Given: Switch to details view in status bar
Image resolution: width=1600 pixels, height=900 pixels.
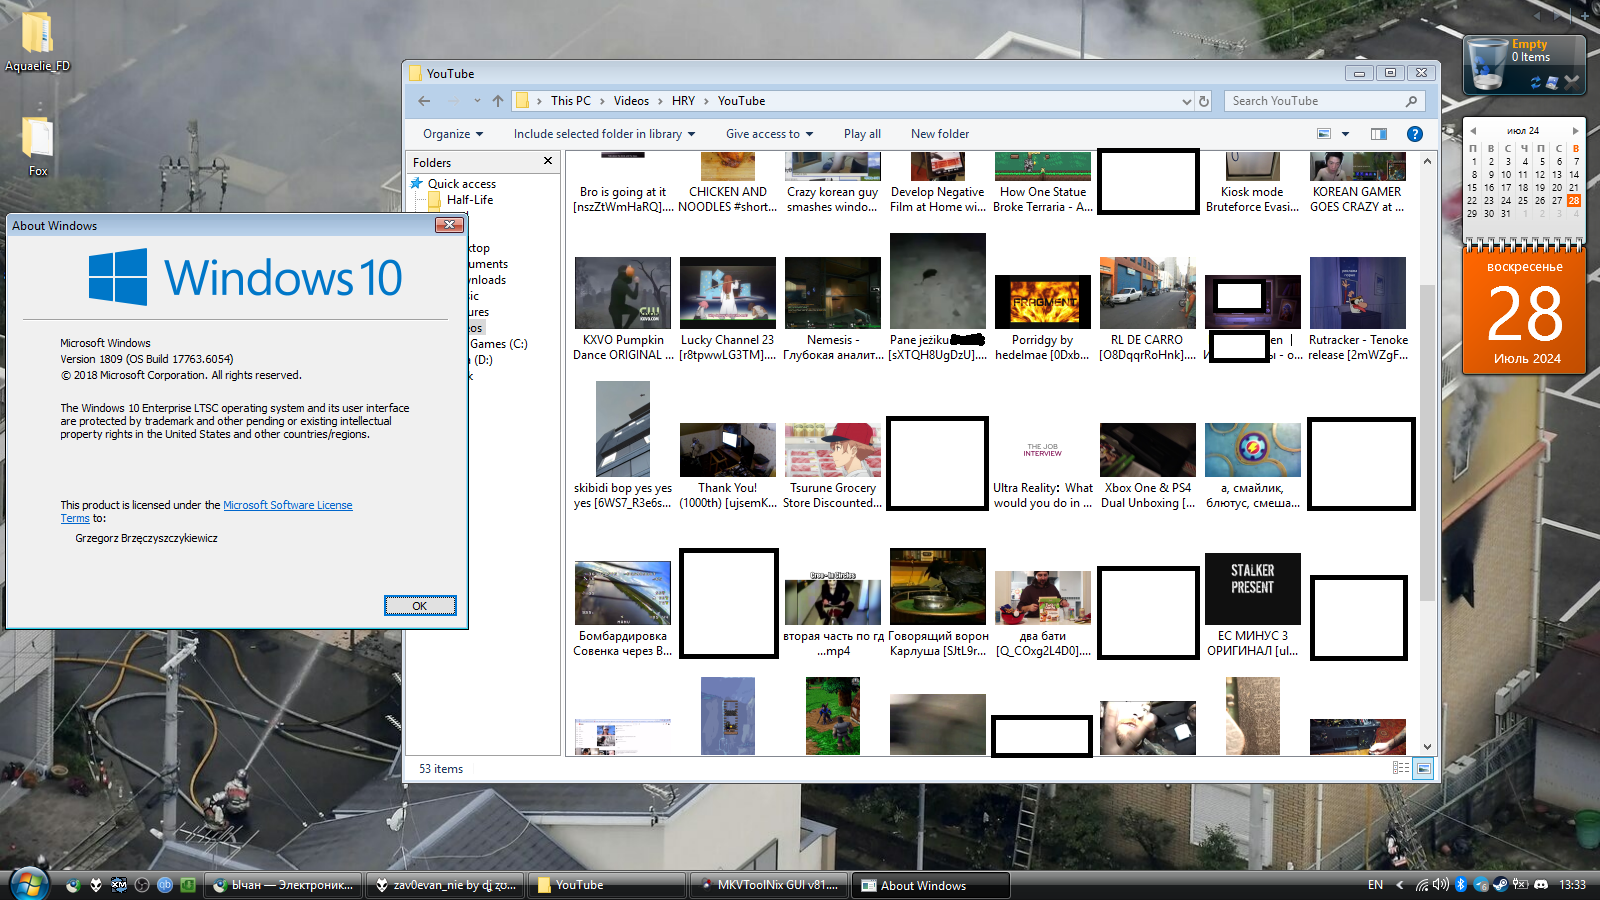Looking at the screenshot, I should coord(1401,768).
